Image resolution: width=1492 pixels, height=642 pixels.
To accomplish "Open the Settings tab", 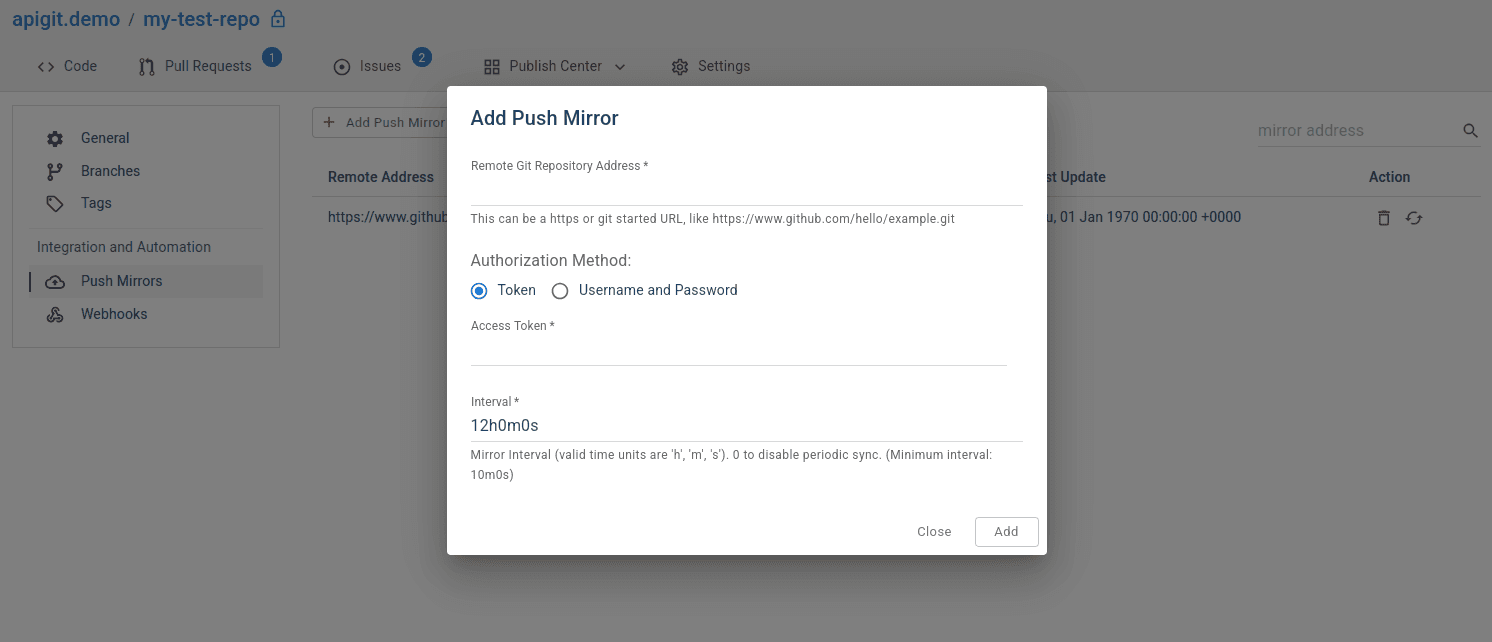I will (711, 66).
